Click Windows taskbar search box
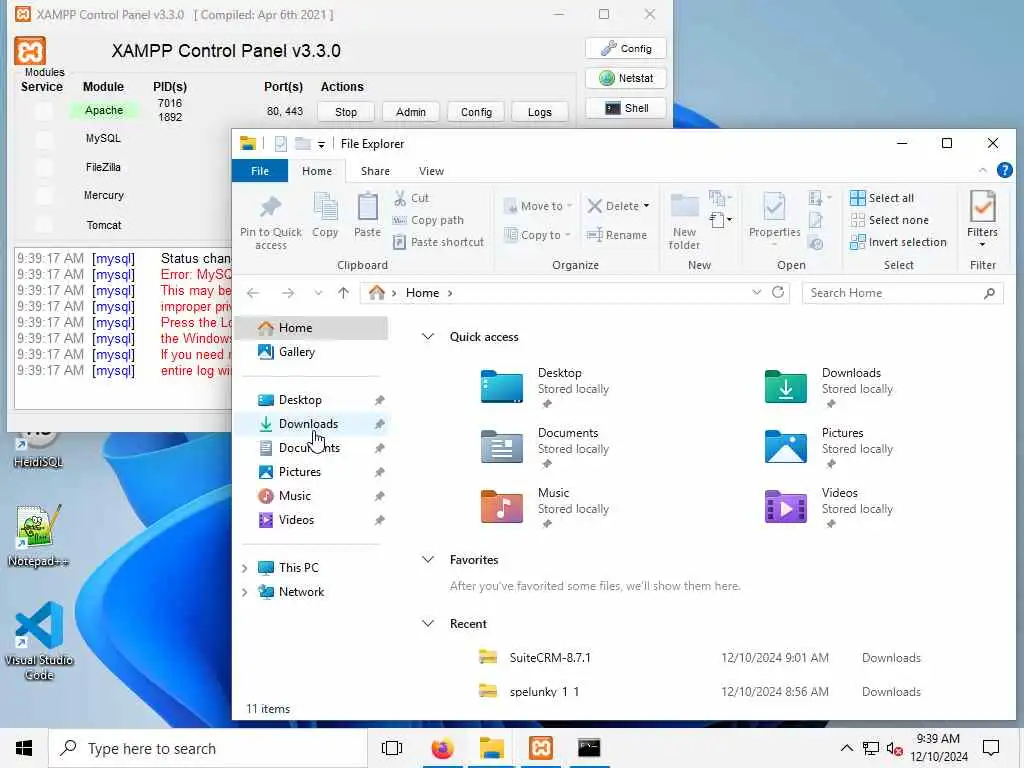The width and height of the screenshot is (1024, 768). pyautogui.click(x=208, y=748)
